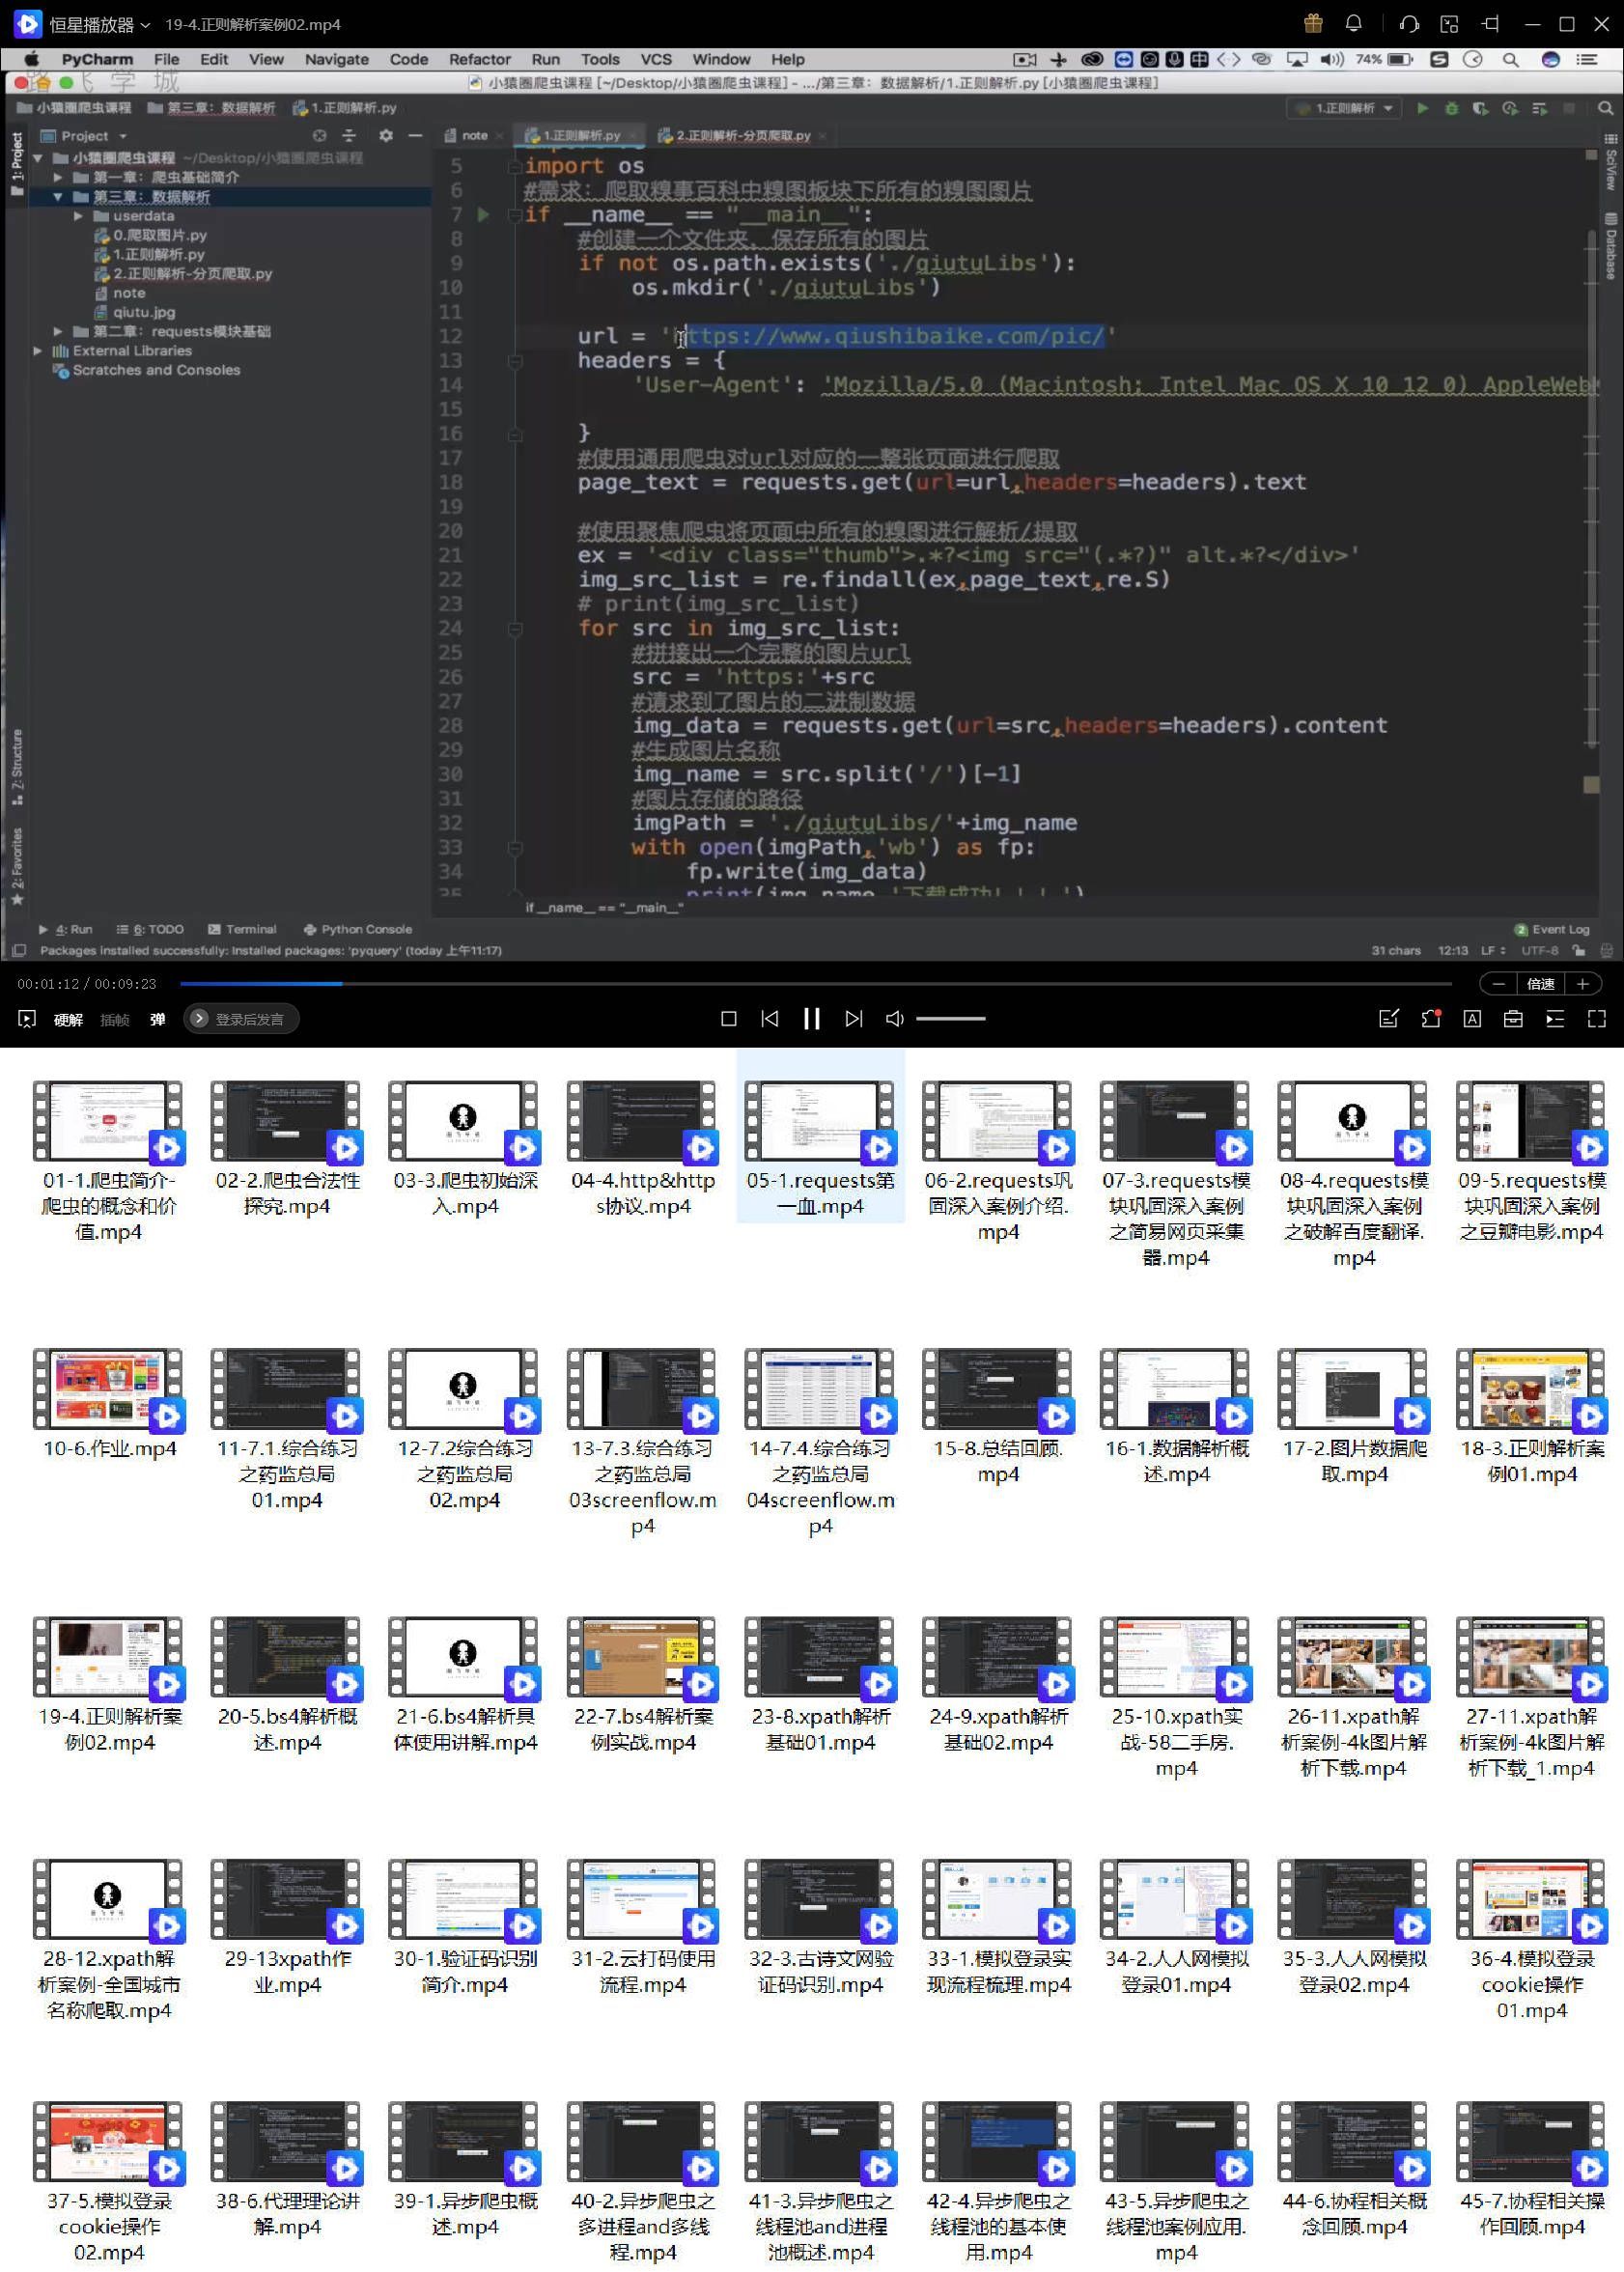This screenshot has width=1624, height=2272.
Task: Pin the player window on top
Action: click(1490, 24)
